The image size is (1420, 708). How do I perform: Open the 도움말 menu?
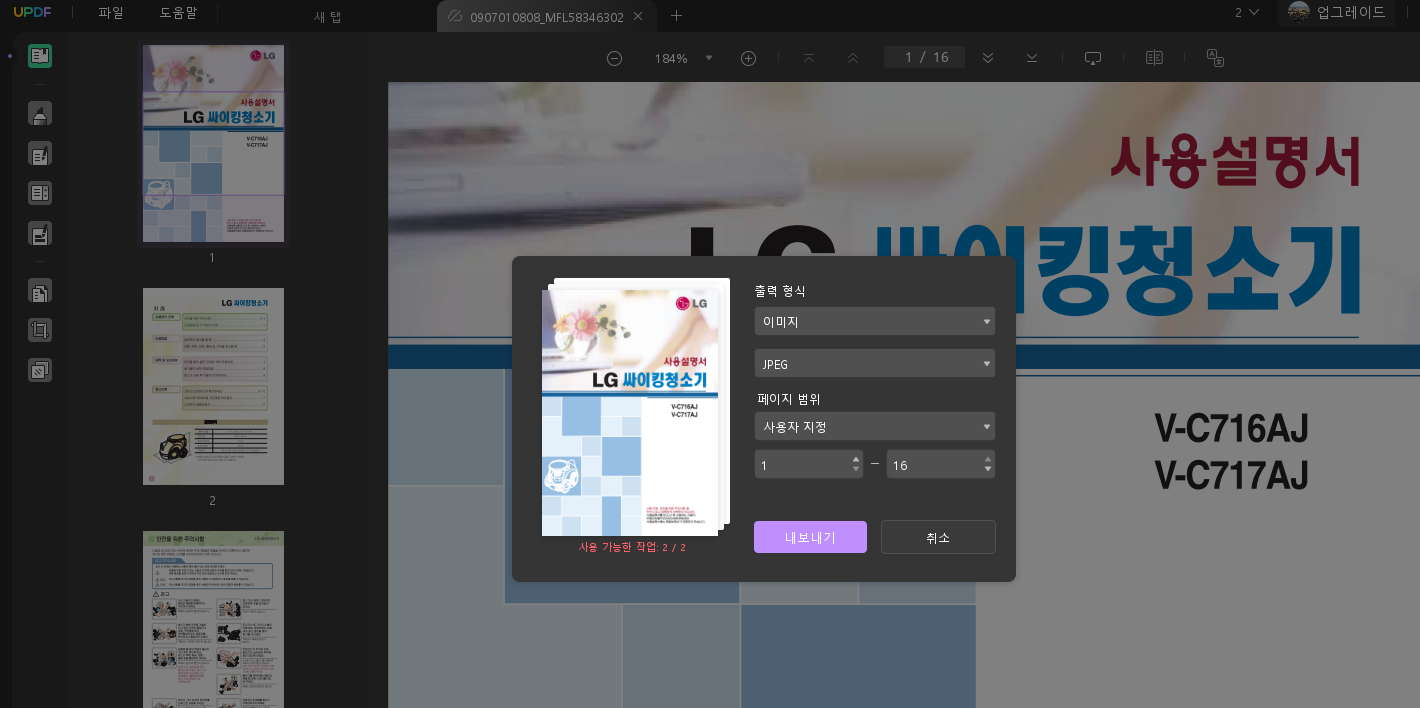tap(178, 13)
